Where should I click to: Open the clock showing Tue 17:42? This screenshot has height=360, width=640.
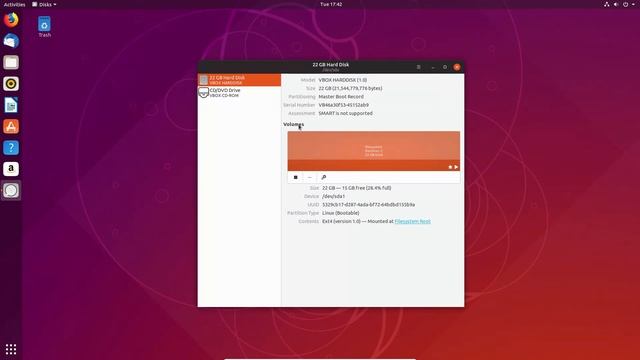[x=331, y=4]
